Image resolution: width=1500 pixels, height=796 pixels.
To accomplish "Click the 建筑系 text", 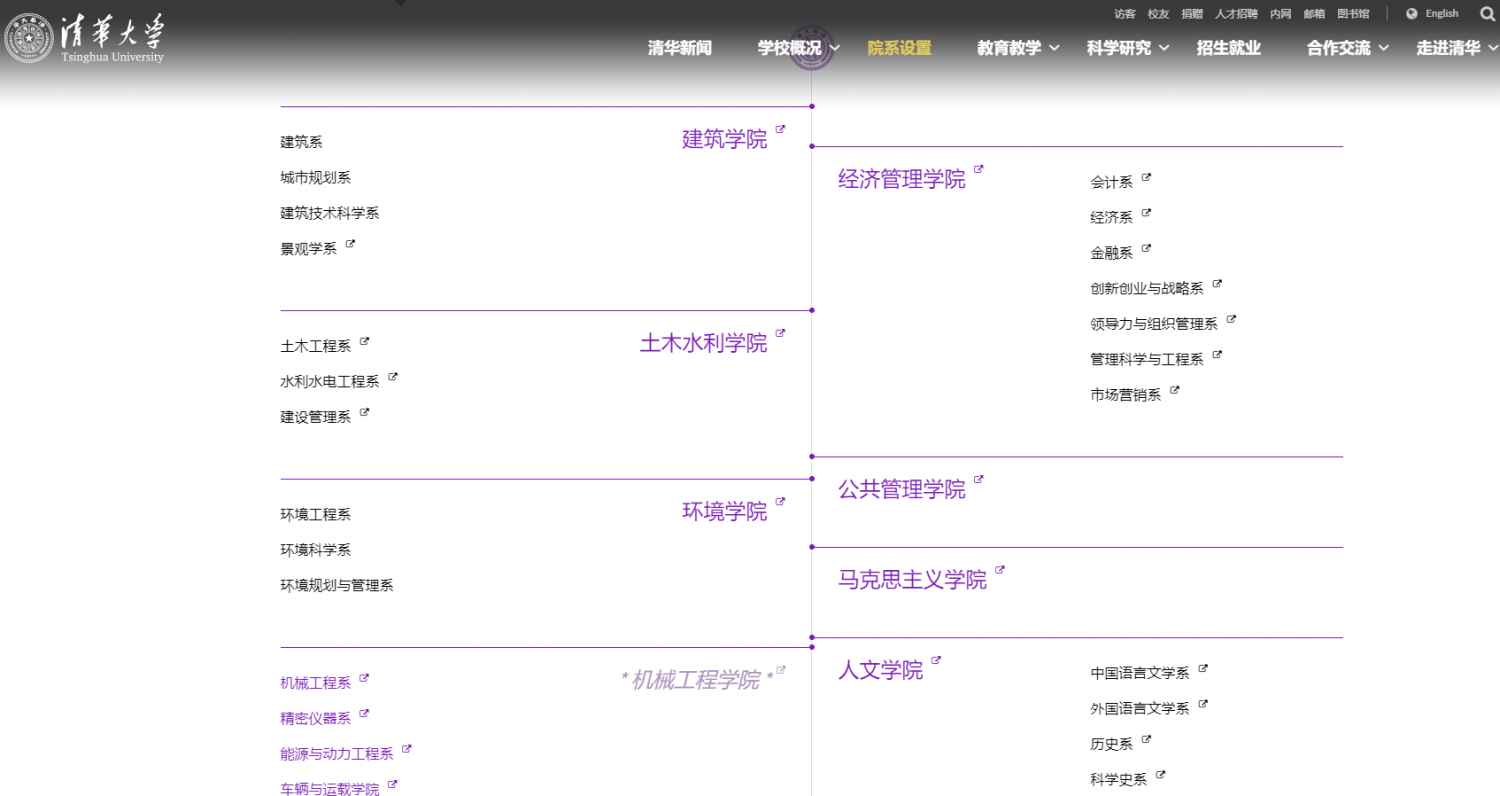I will coord(302,143).
